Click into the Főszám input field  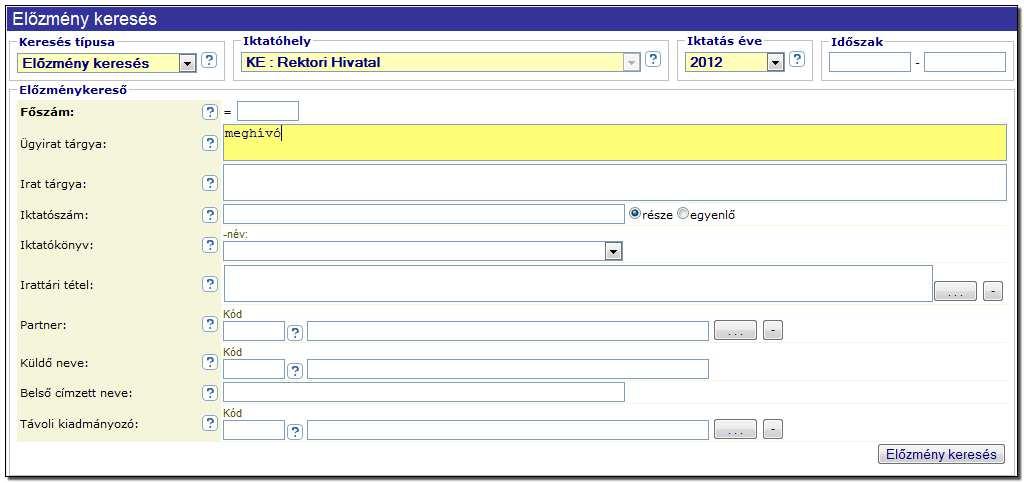268,111
